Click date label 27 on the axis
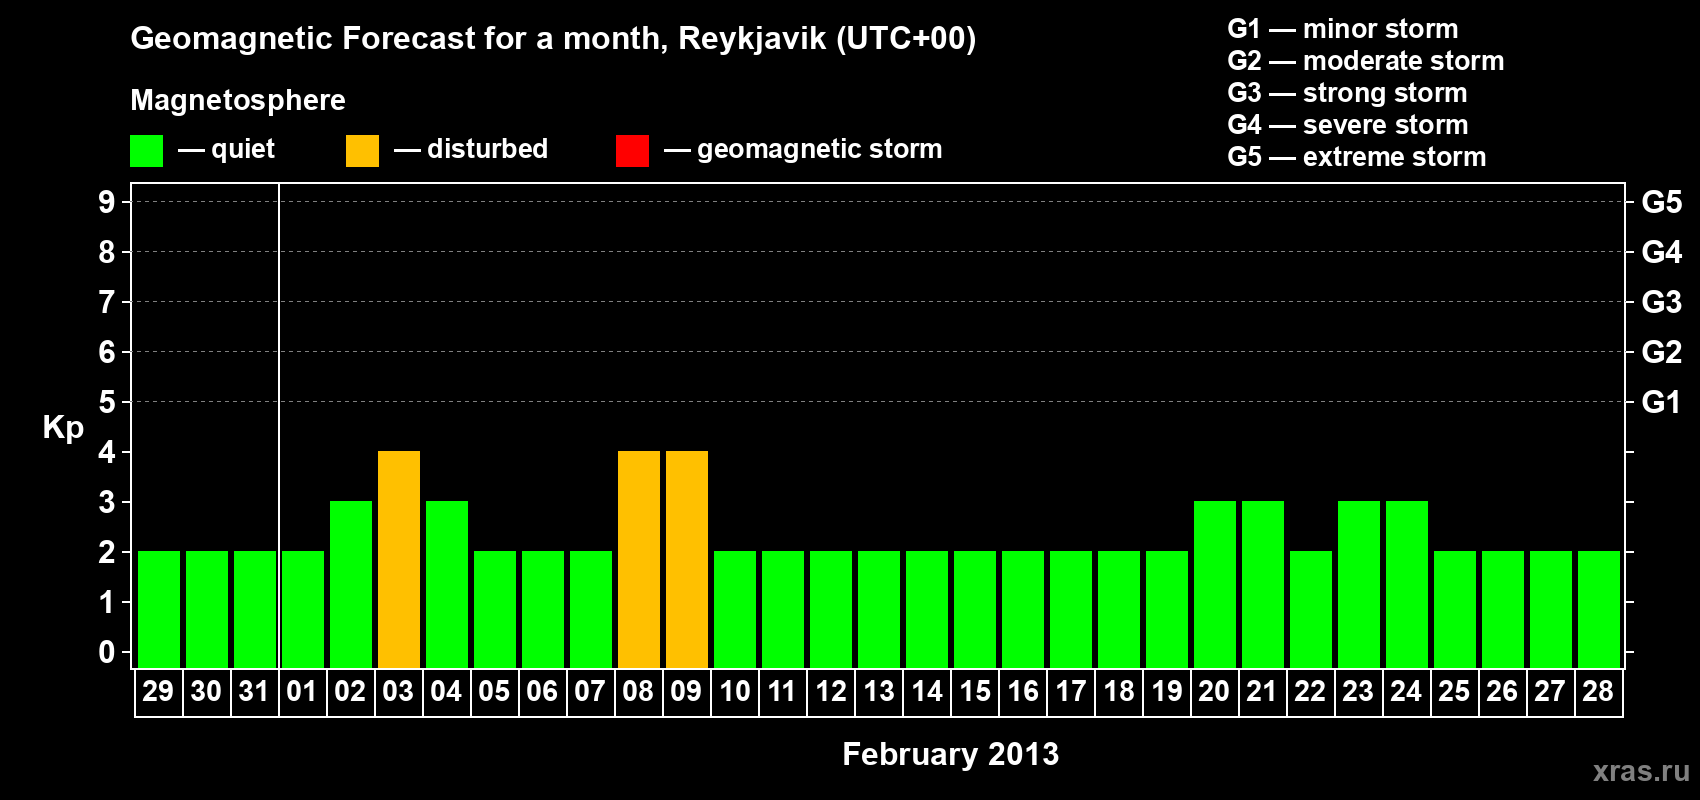This screenshot has width=1700, height=800. tap(1550, 692)
